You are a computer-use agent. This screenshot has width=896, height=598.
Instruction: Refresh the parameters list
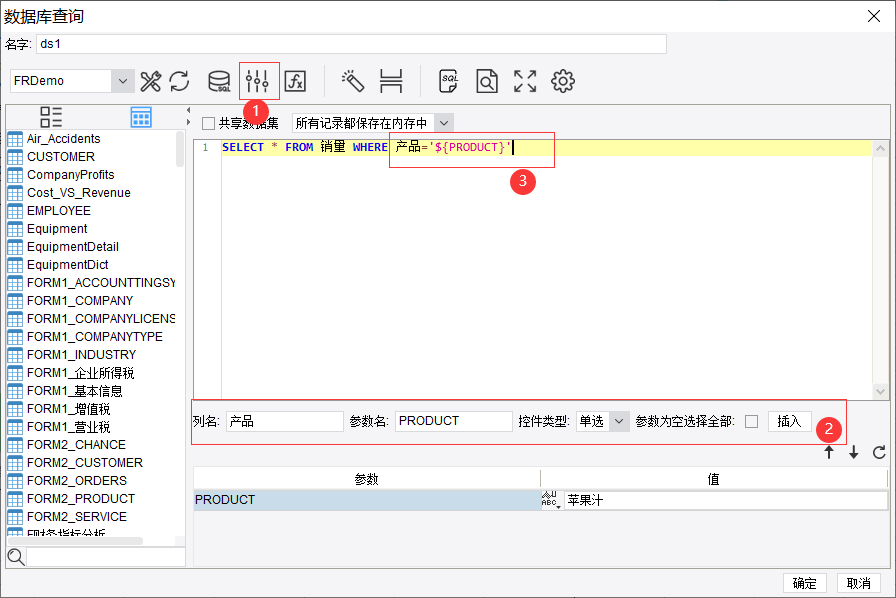pyautogui.click(x=879, y=452)
